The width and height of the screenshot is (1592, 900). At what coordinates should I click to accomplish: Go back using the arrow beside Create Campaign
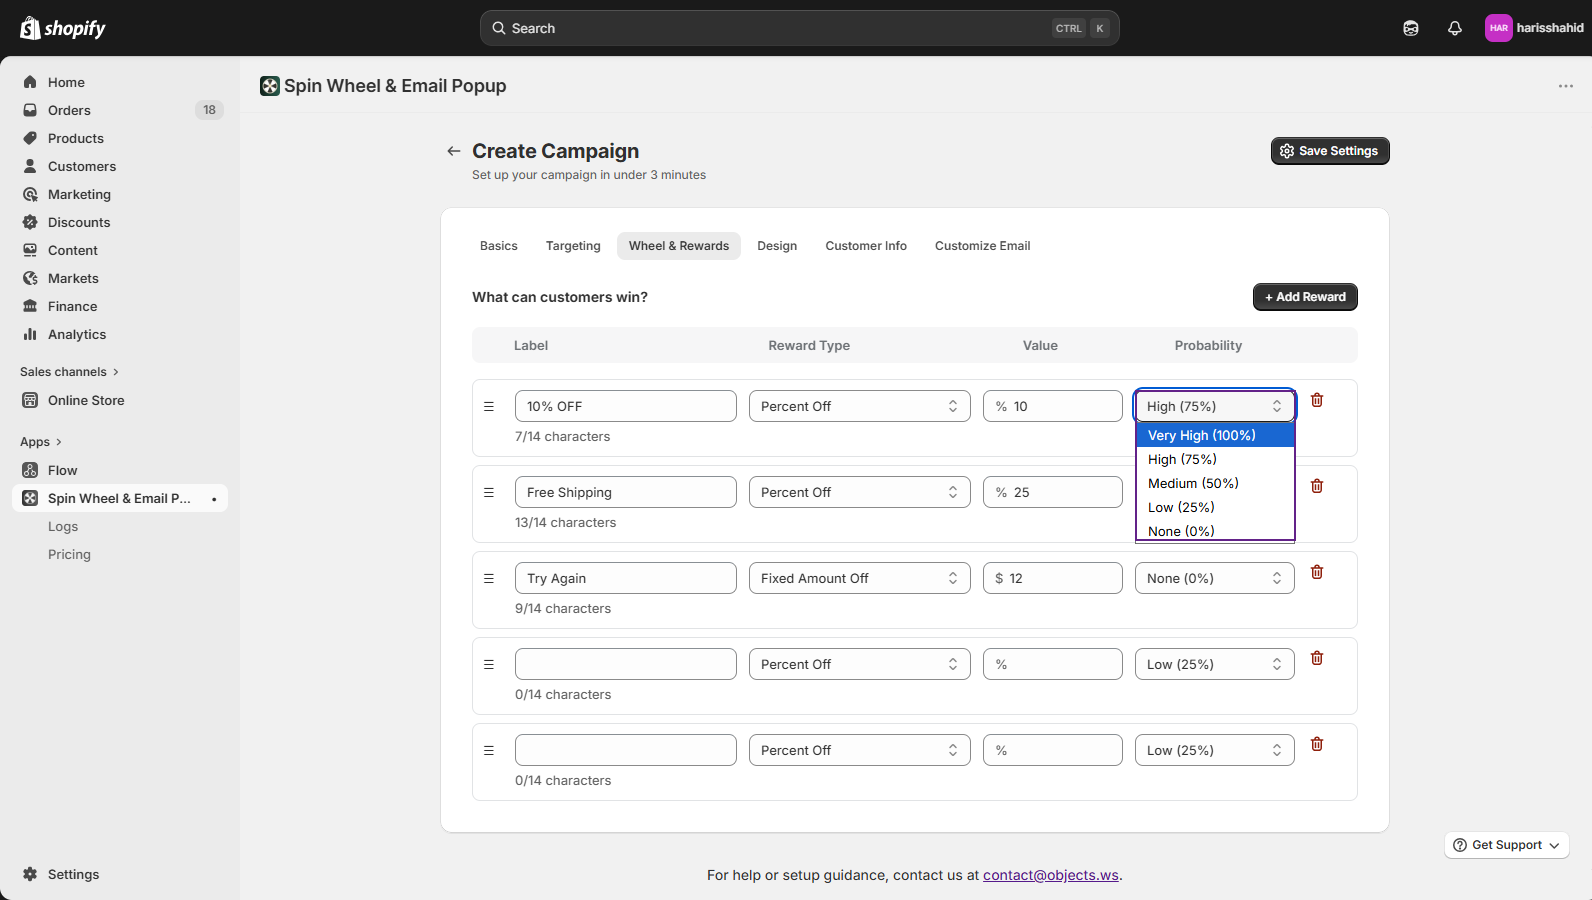454,151
